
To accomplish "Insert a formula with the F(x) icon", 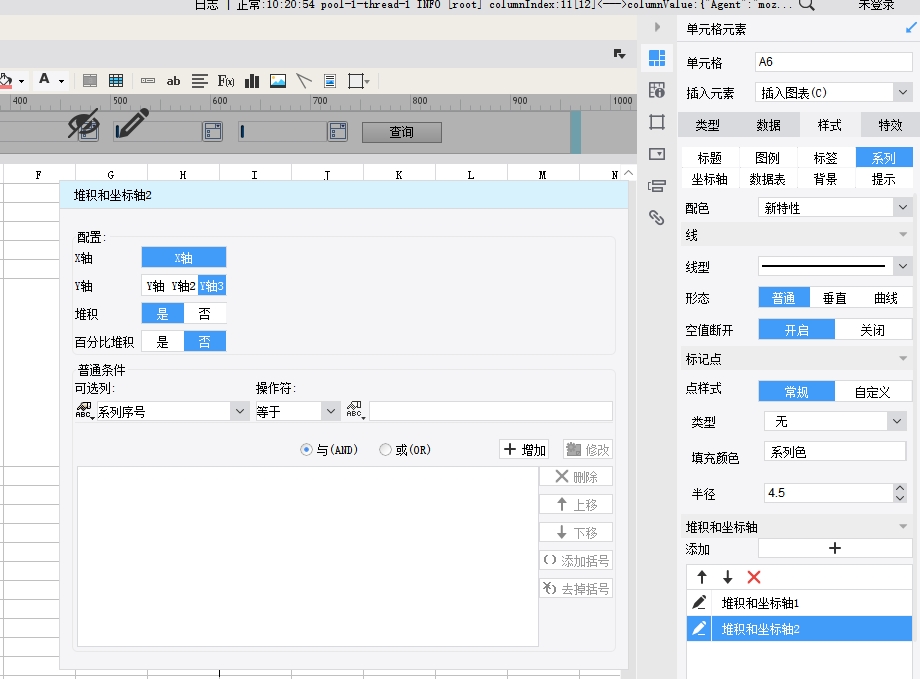I will (x=226, y=81).
